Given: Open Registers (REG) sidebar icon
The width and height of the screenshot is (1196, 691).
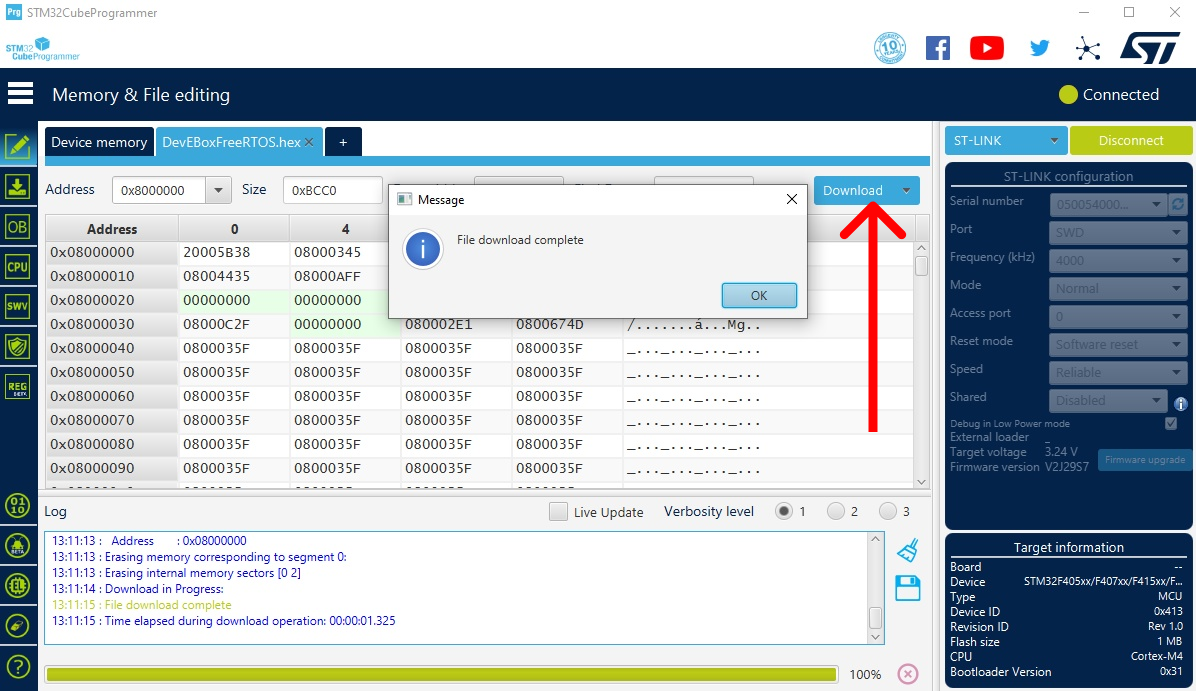Looking at the screenshot, I should 18,387.
